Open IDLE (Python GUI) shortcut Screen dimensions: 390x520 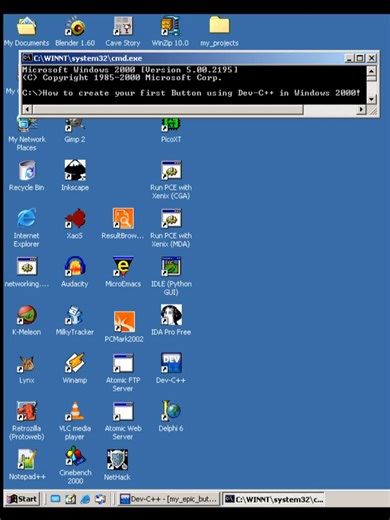pyautogui.click(x=171, y=276)
